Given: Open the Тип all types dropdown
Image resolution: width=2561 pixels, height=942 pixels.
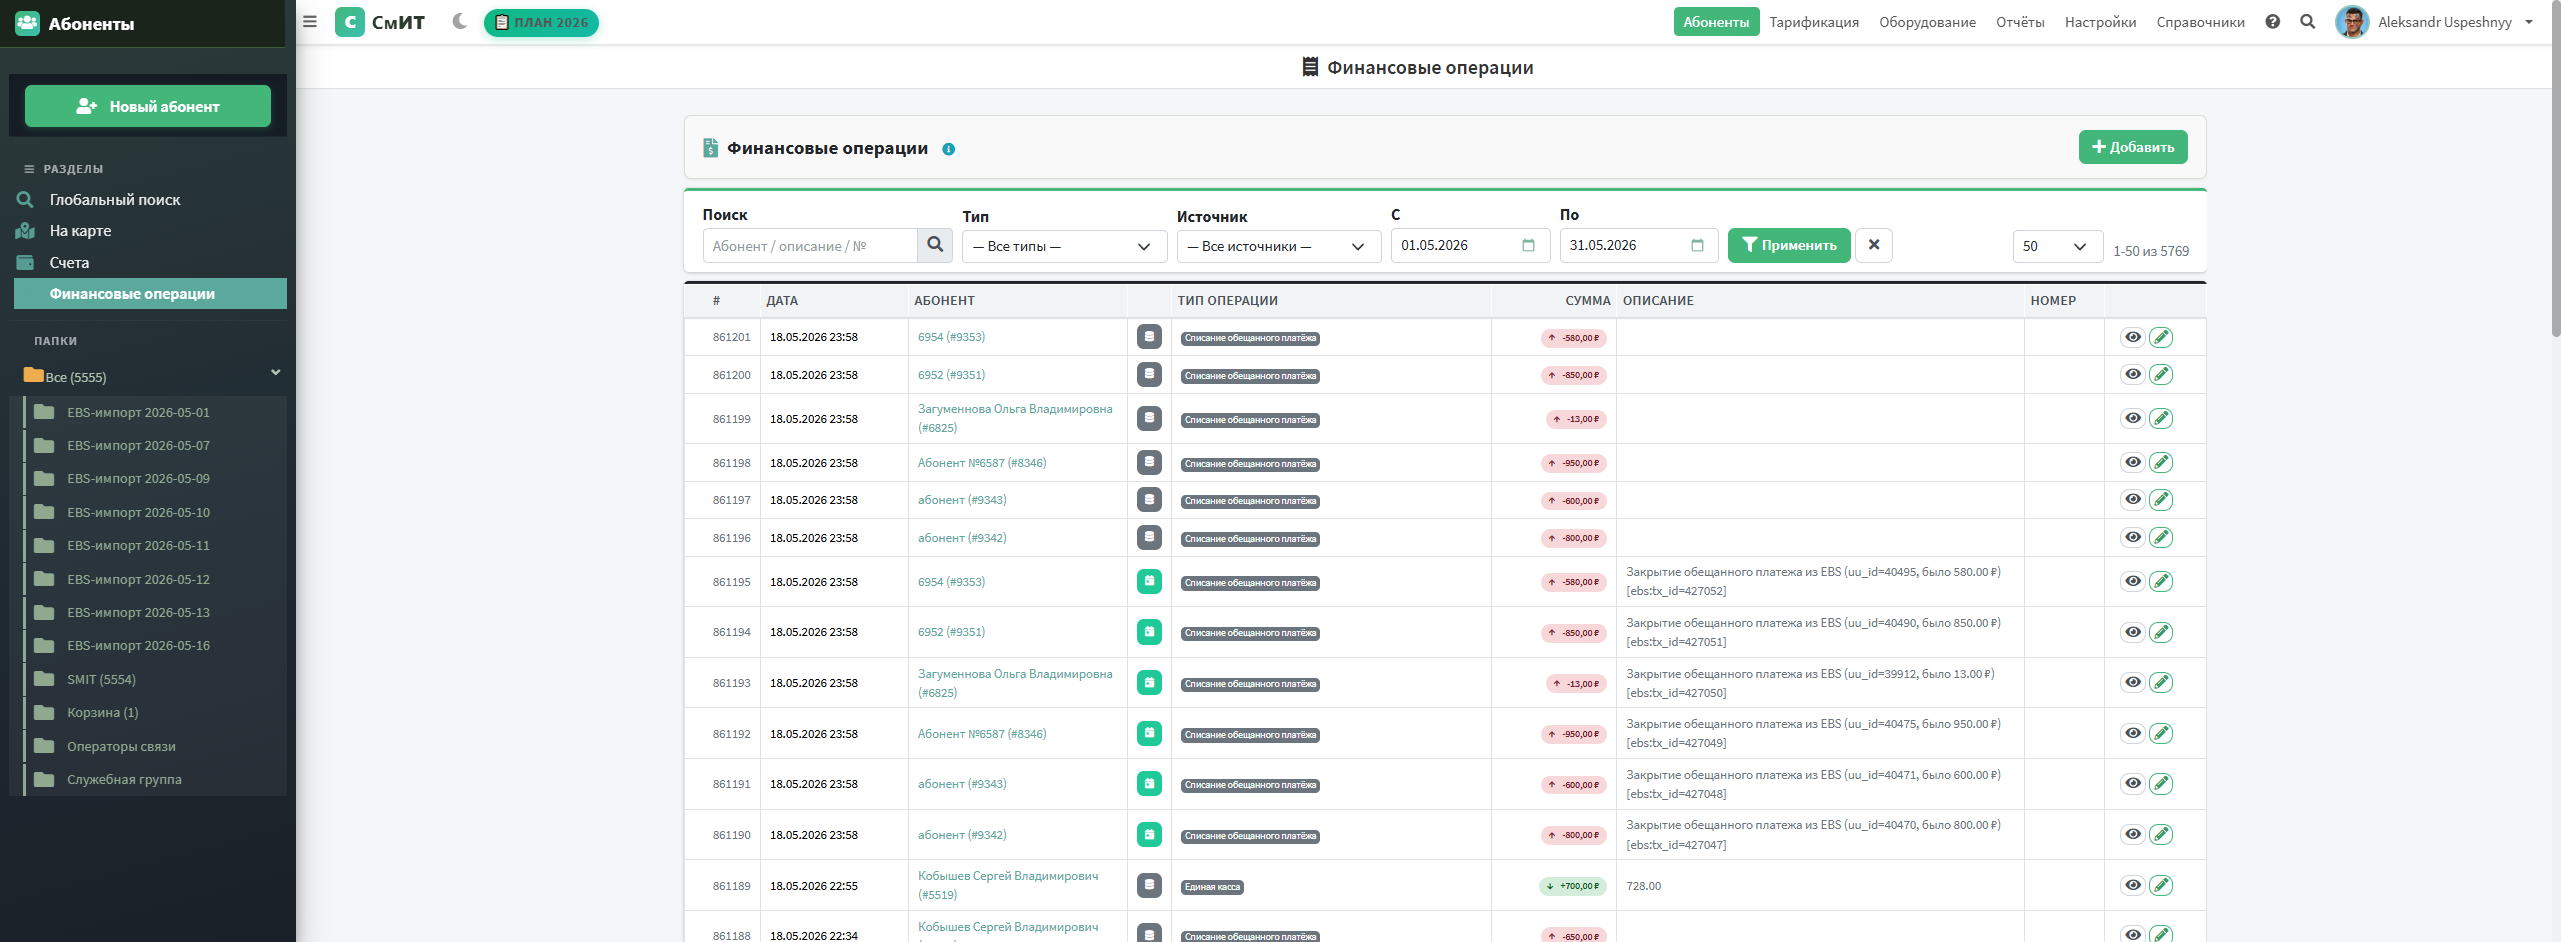Looking at the screenshot, I should pos(1064,246).
